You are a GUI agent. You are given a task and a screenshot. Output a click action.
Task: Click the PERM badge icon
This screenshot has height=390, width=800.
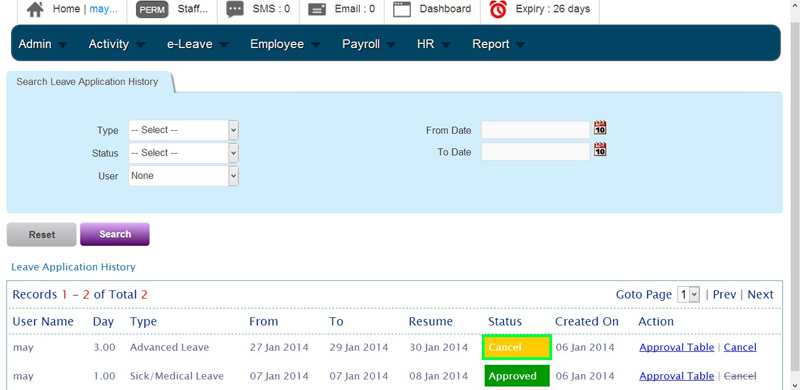click(152, 9)
